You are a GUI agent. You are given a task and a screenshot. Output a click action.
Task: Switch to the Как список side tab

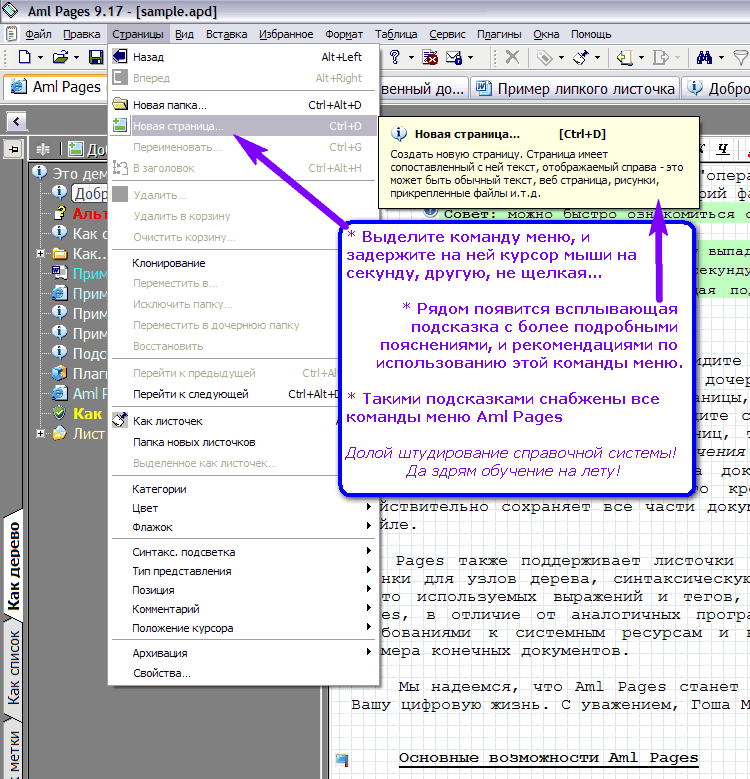(13, 667)
